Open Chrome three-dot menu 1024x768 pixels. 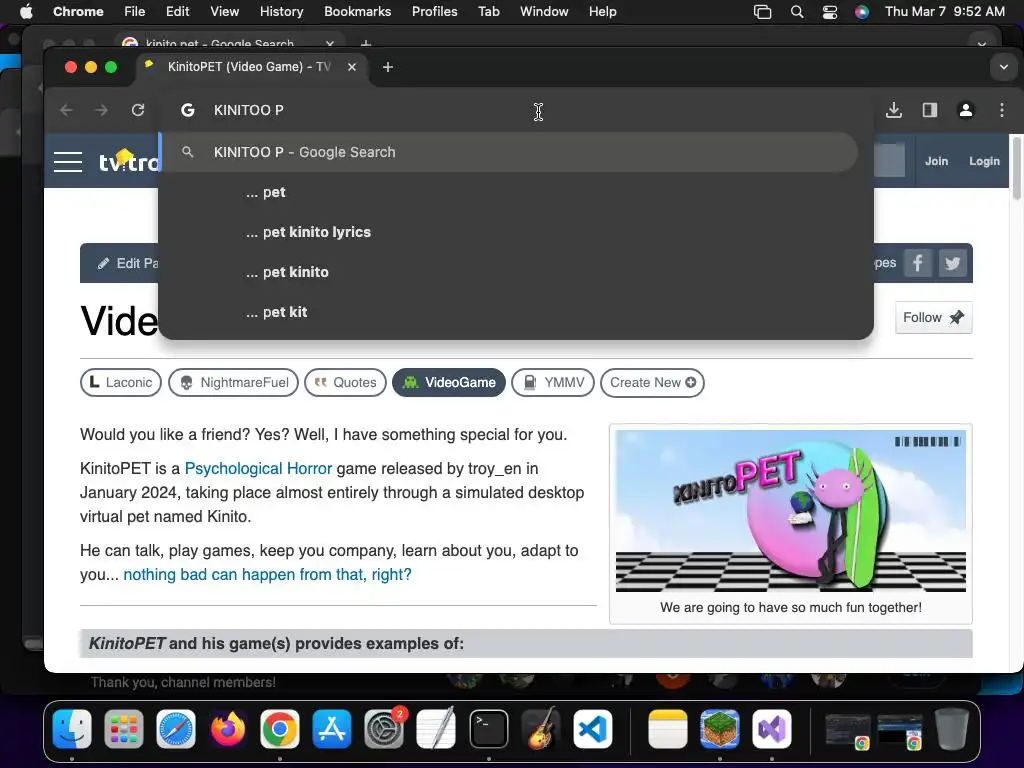tap(1002, 110)
